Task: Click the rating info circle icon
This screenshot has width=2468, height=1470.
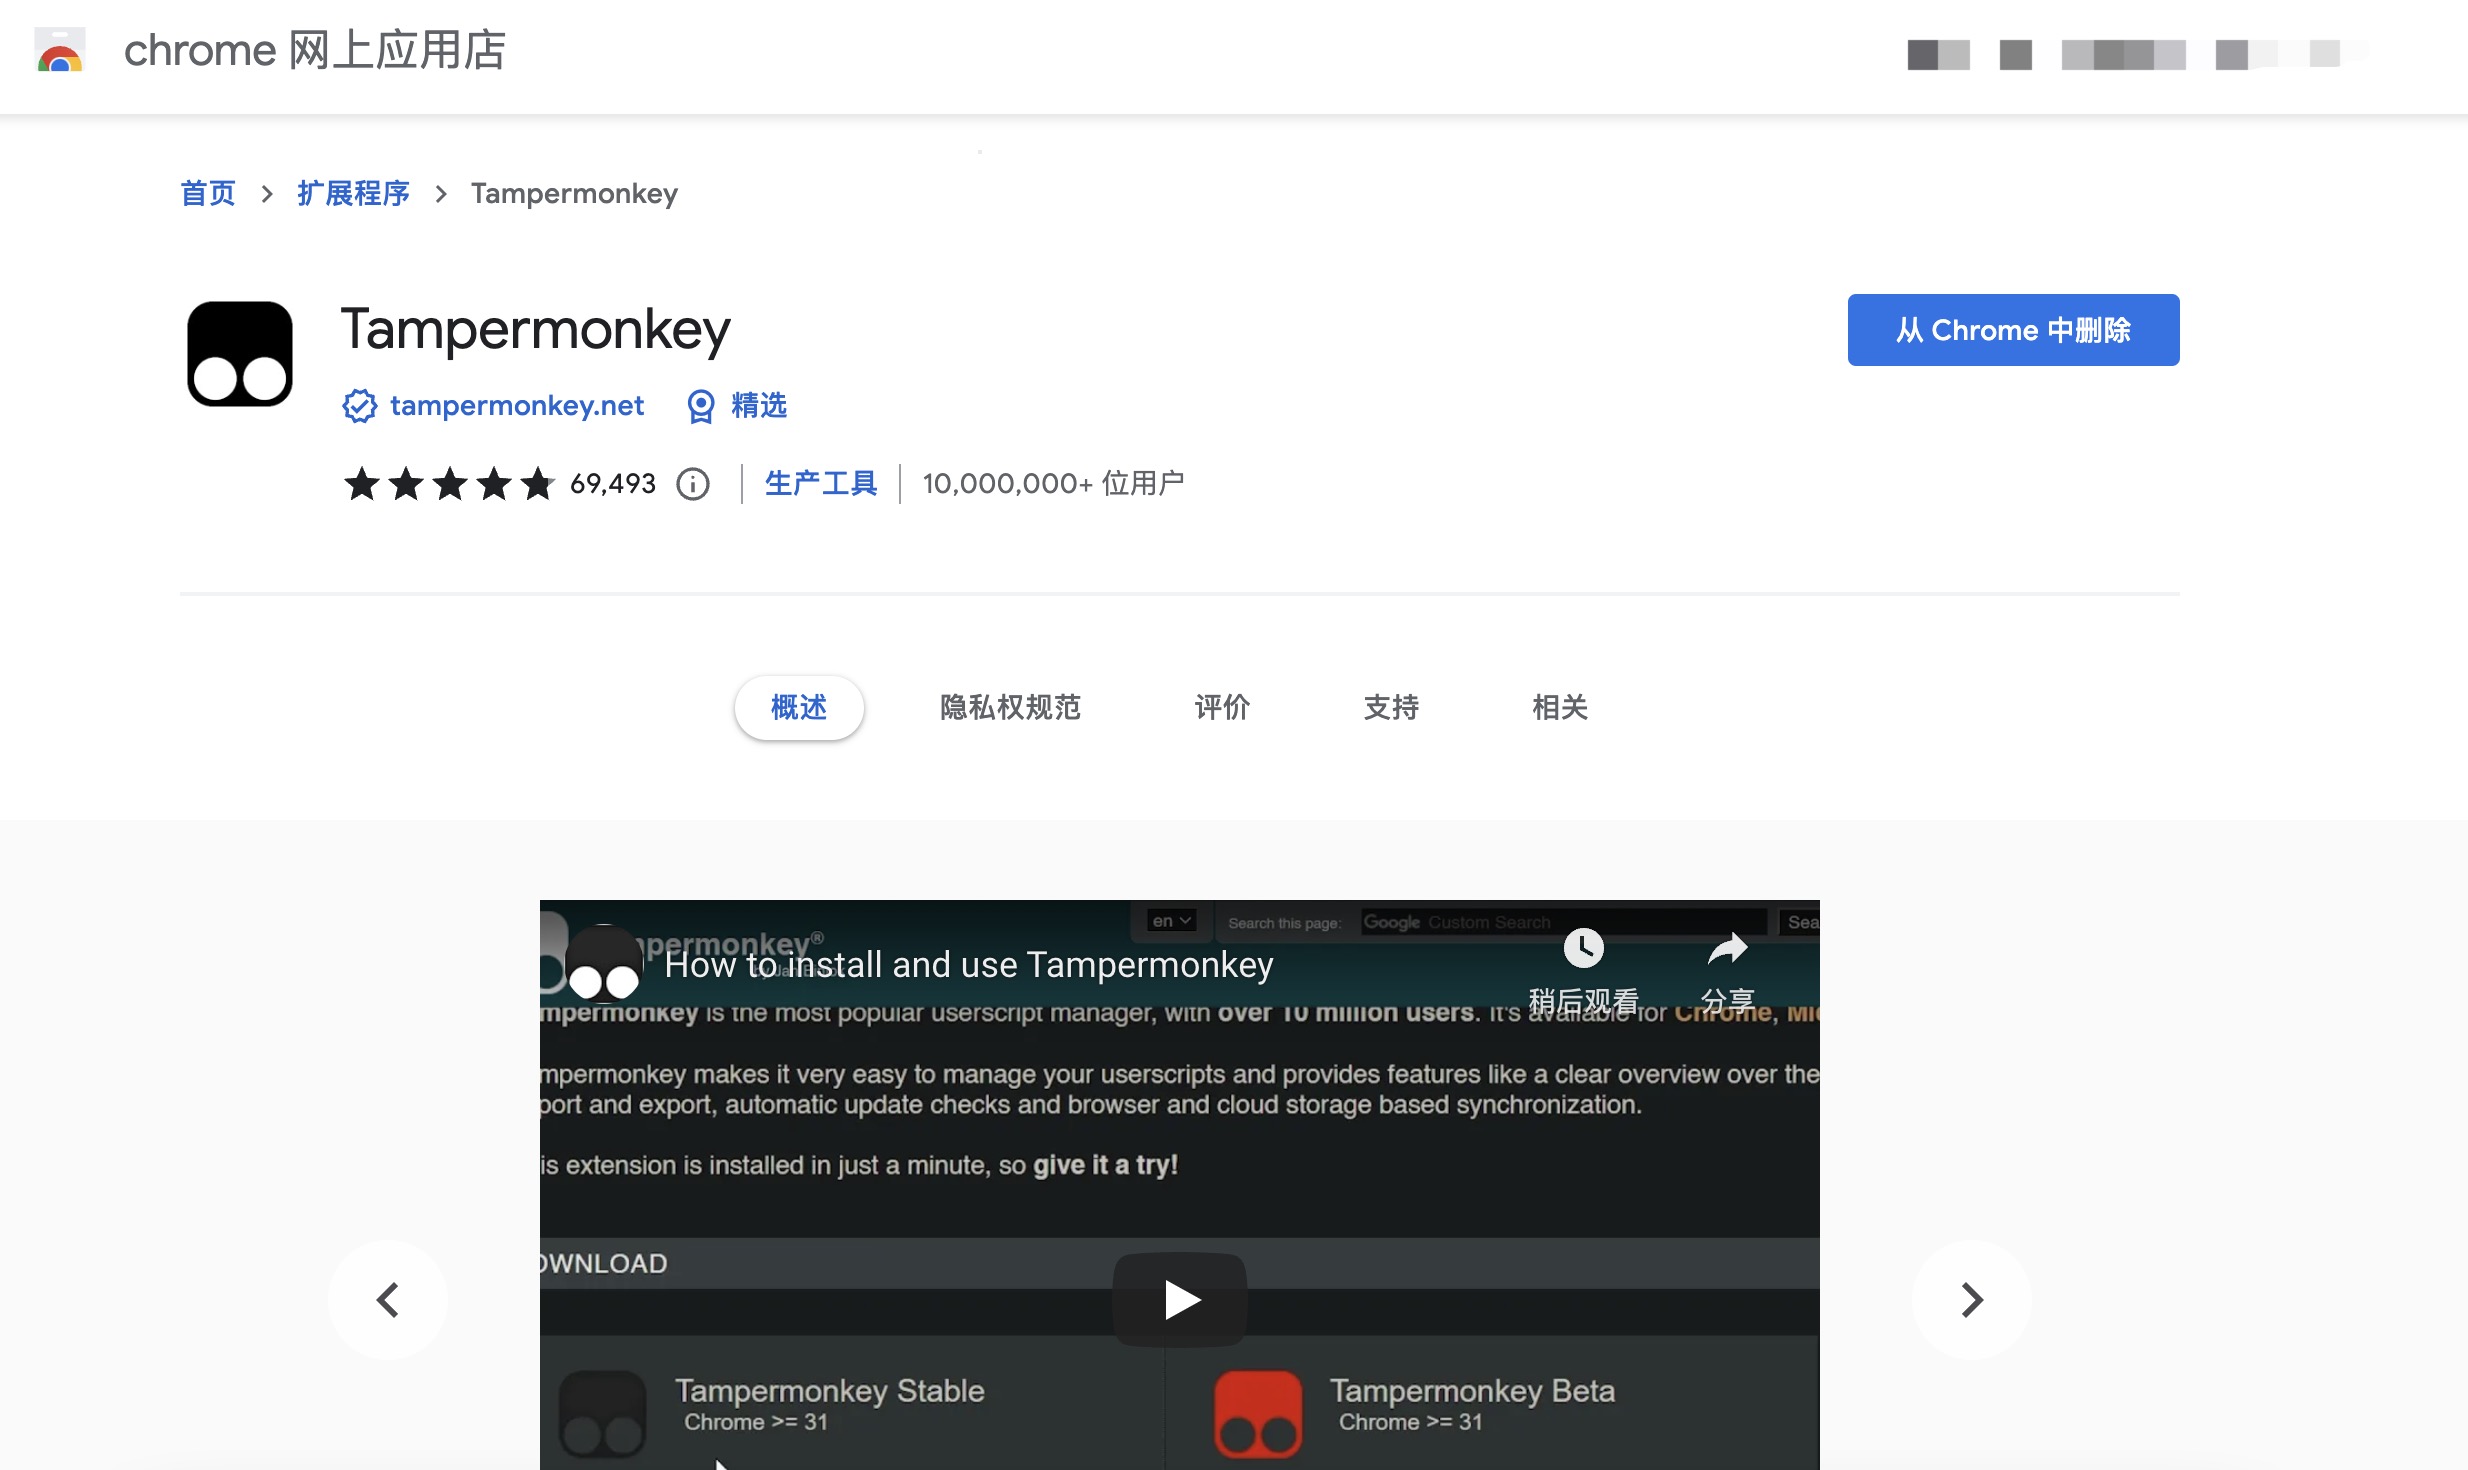Action: click(x=693, y=484)
